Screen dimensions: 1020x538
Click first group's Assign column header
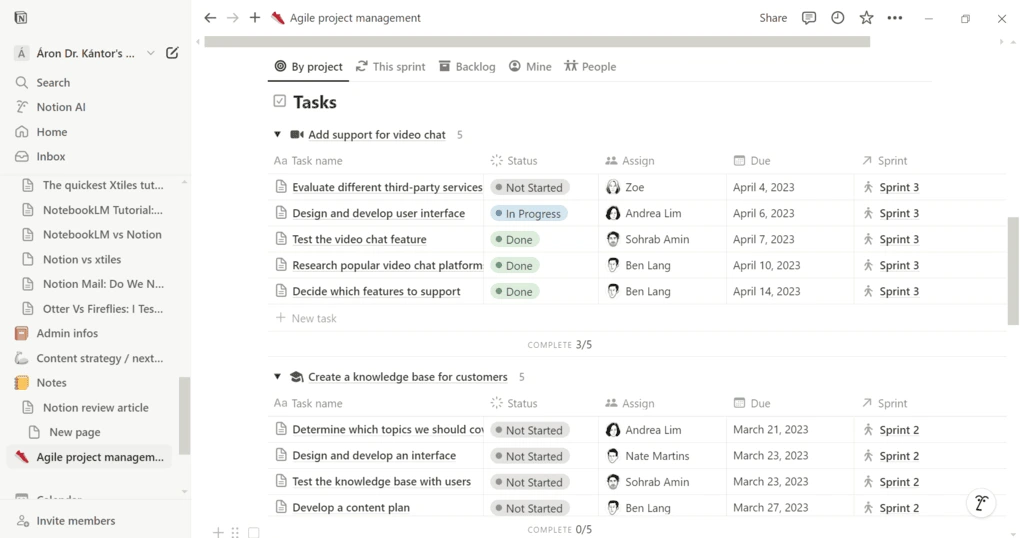[x=630, y=161]
